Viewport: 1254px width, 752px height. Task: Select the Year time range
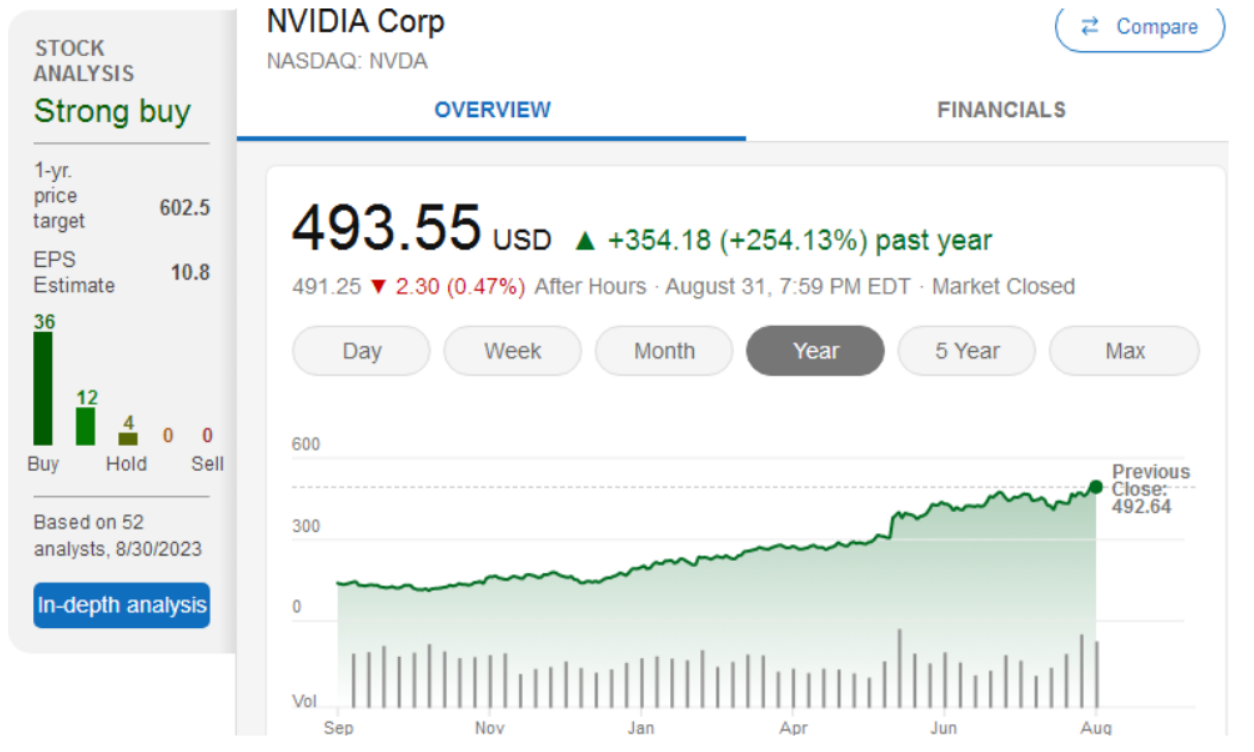click(x=815, y=351)
